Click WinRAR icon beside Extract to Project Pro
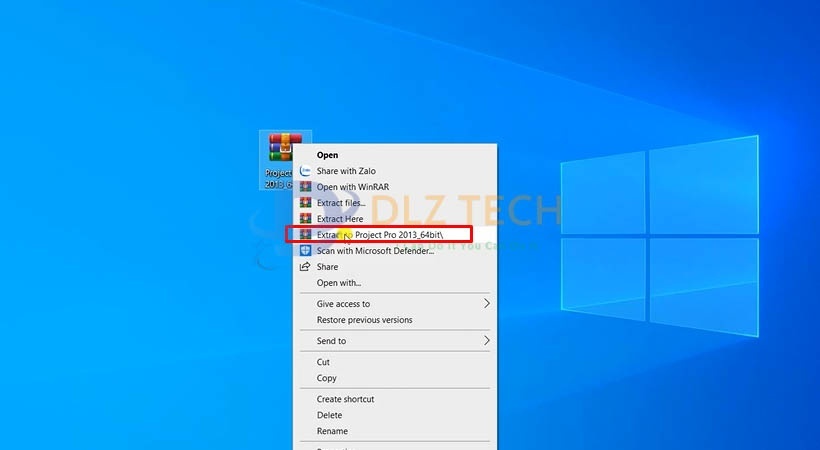The width and height of the screenshot is (820, 450). 305,235
